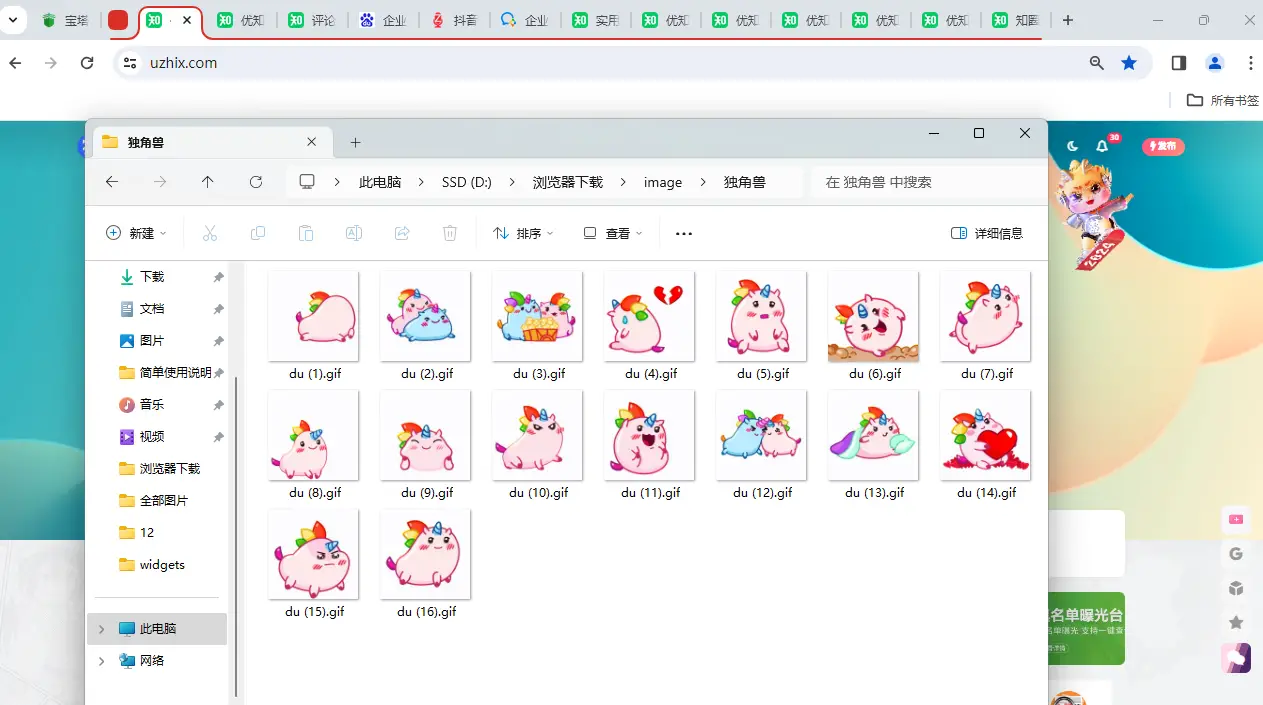Toggle the 详细信息 details pane
The width and height of the screenshot is (1263, 705).
click(988, 232)
